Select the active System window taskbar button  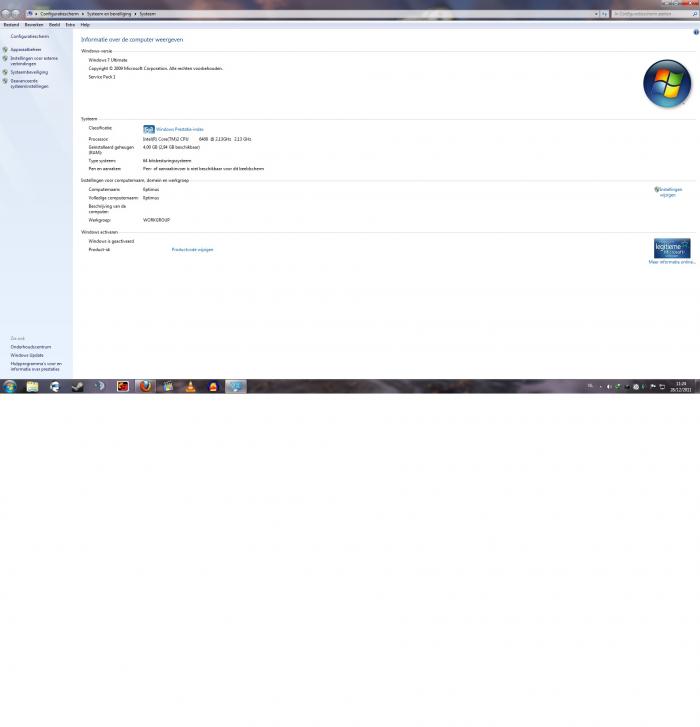click(x=236, y=386)
